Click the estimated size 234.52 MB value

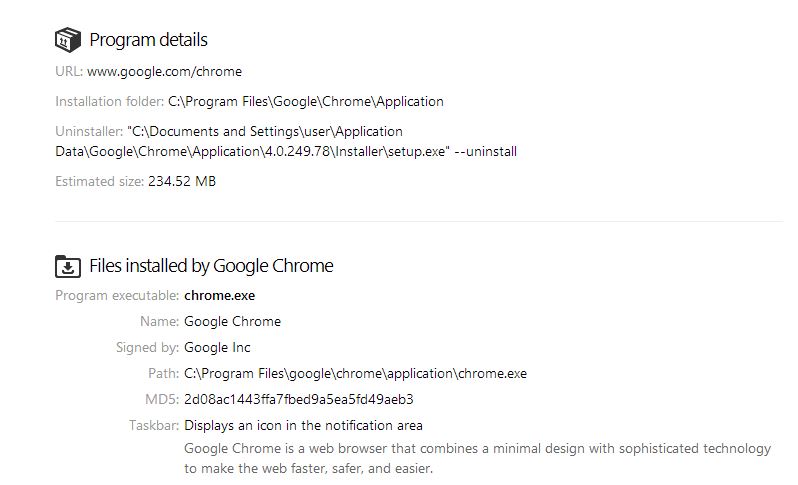pyautogui.click(x=182, y=181)
